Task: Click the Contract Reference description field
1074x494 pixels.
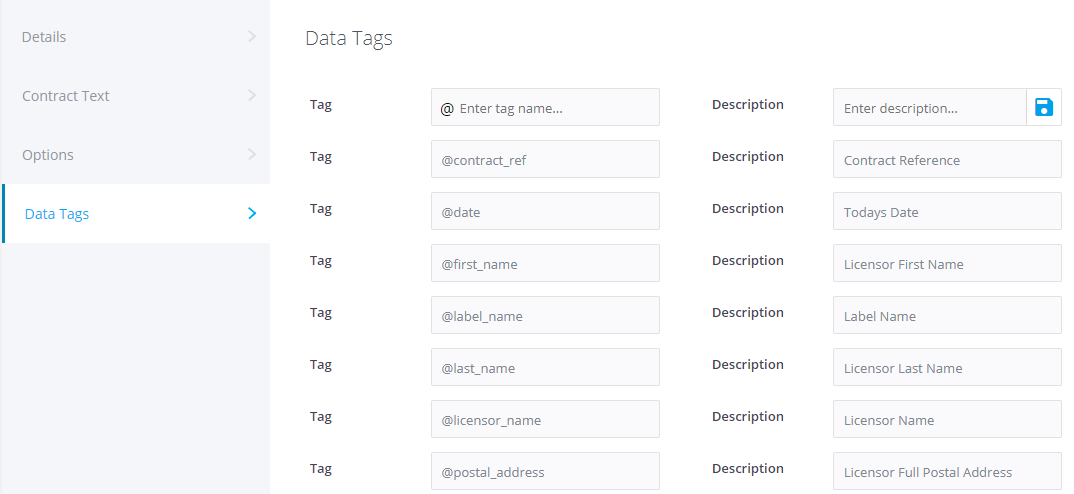Action: [947, 160]
